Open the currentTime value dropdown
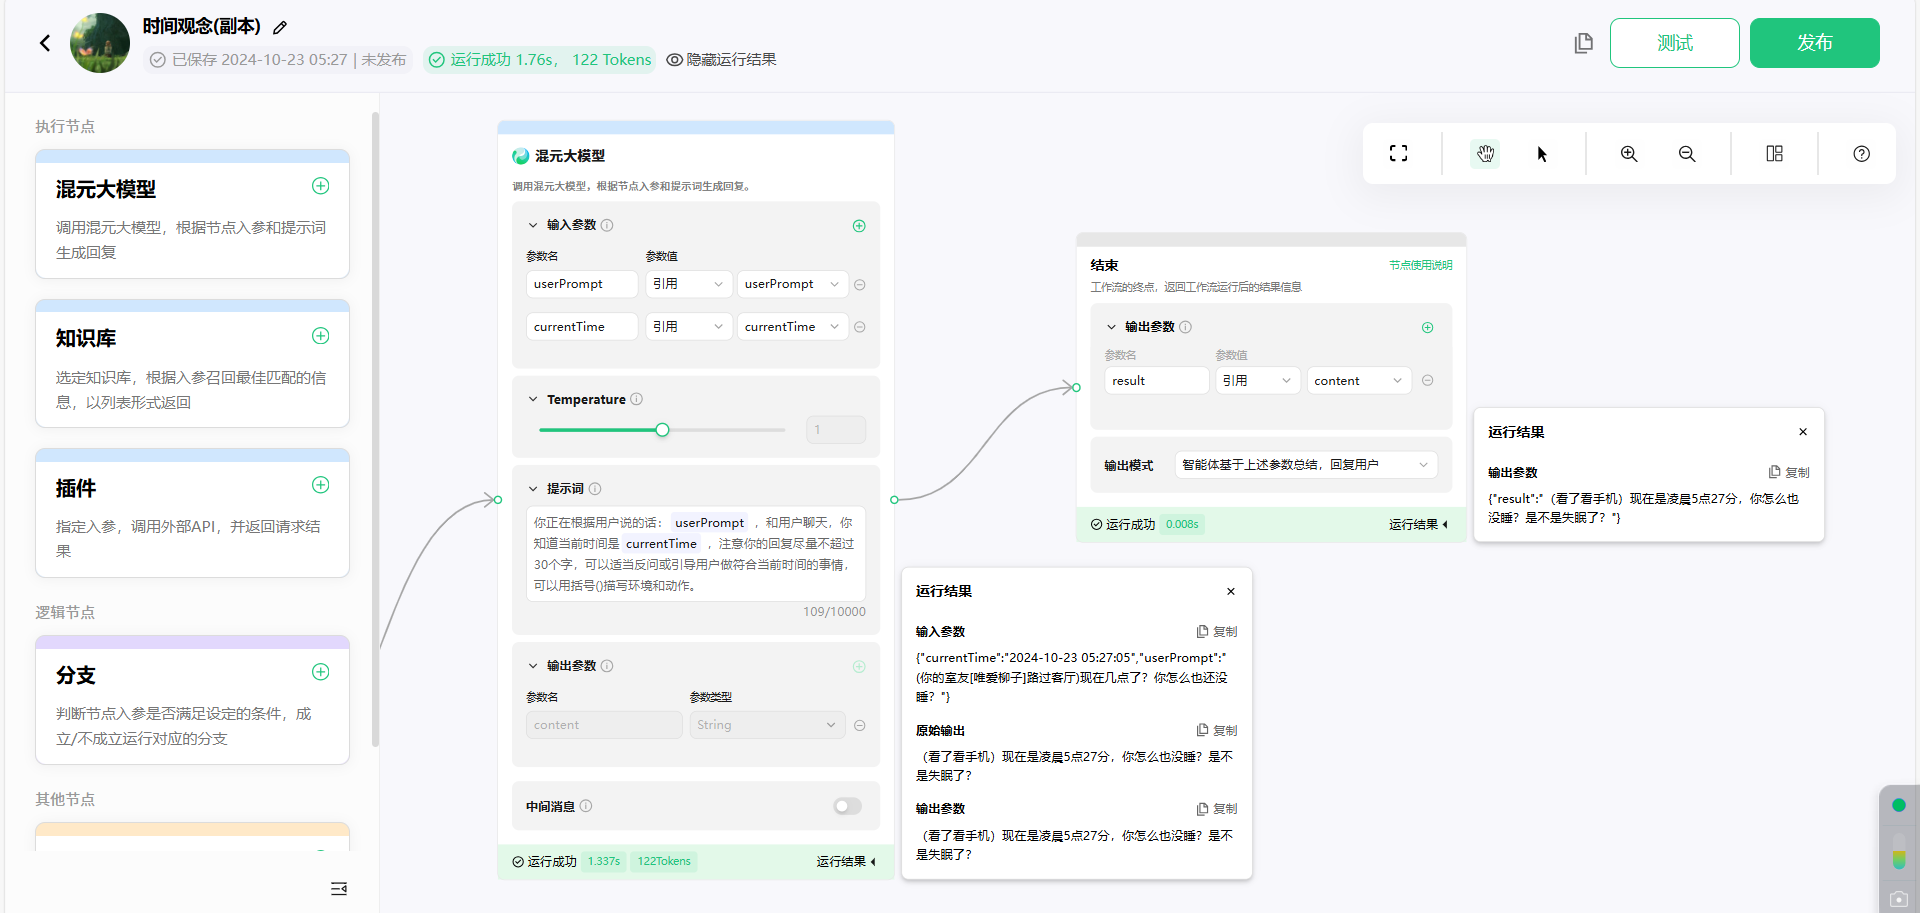1920x913 pixels. pos(793,327)
